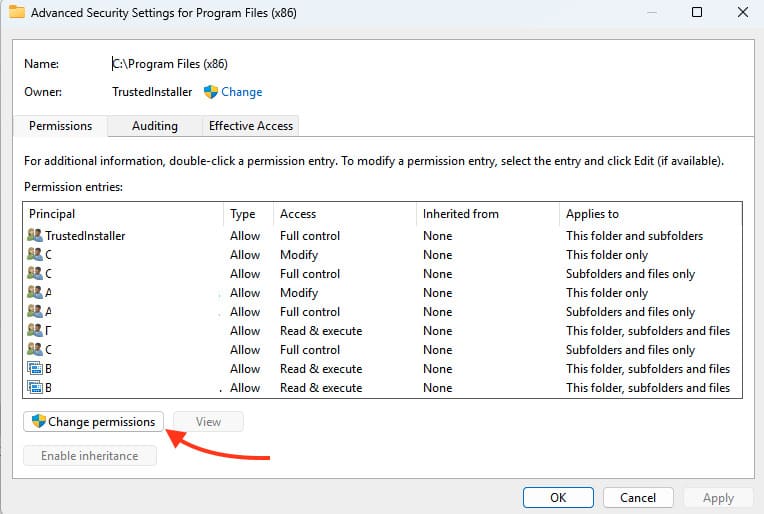The height and width of the screenshot is (514, 764).
Task: Click the user-group icon of the Read & execute entry
Action: coord(35,331)
